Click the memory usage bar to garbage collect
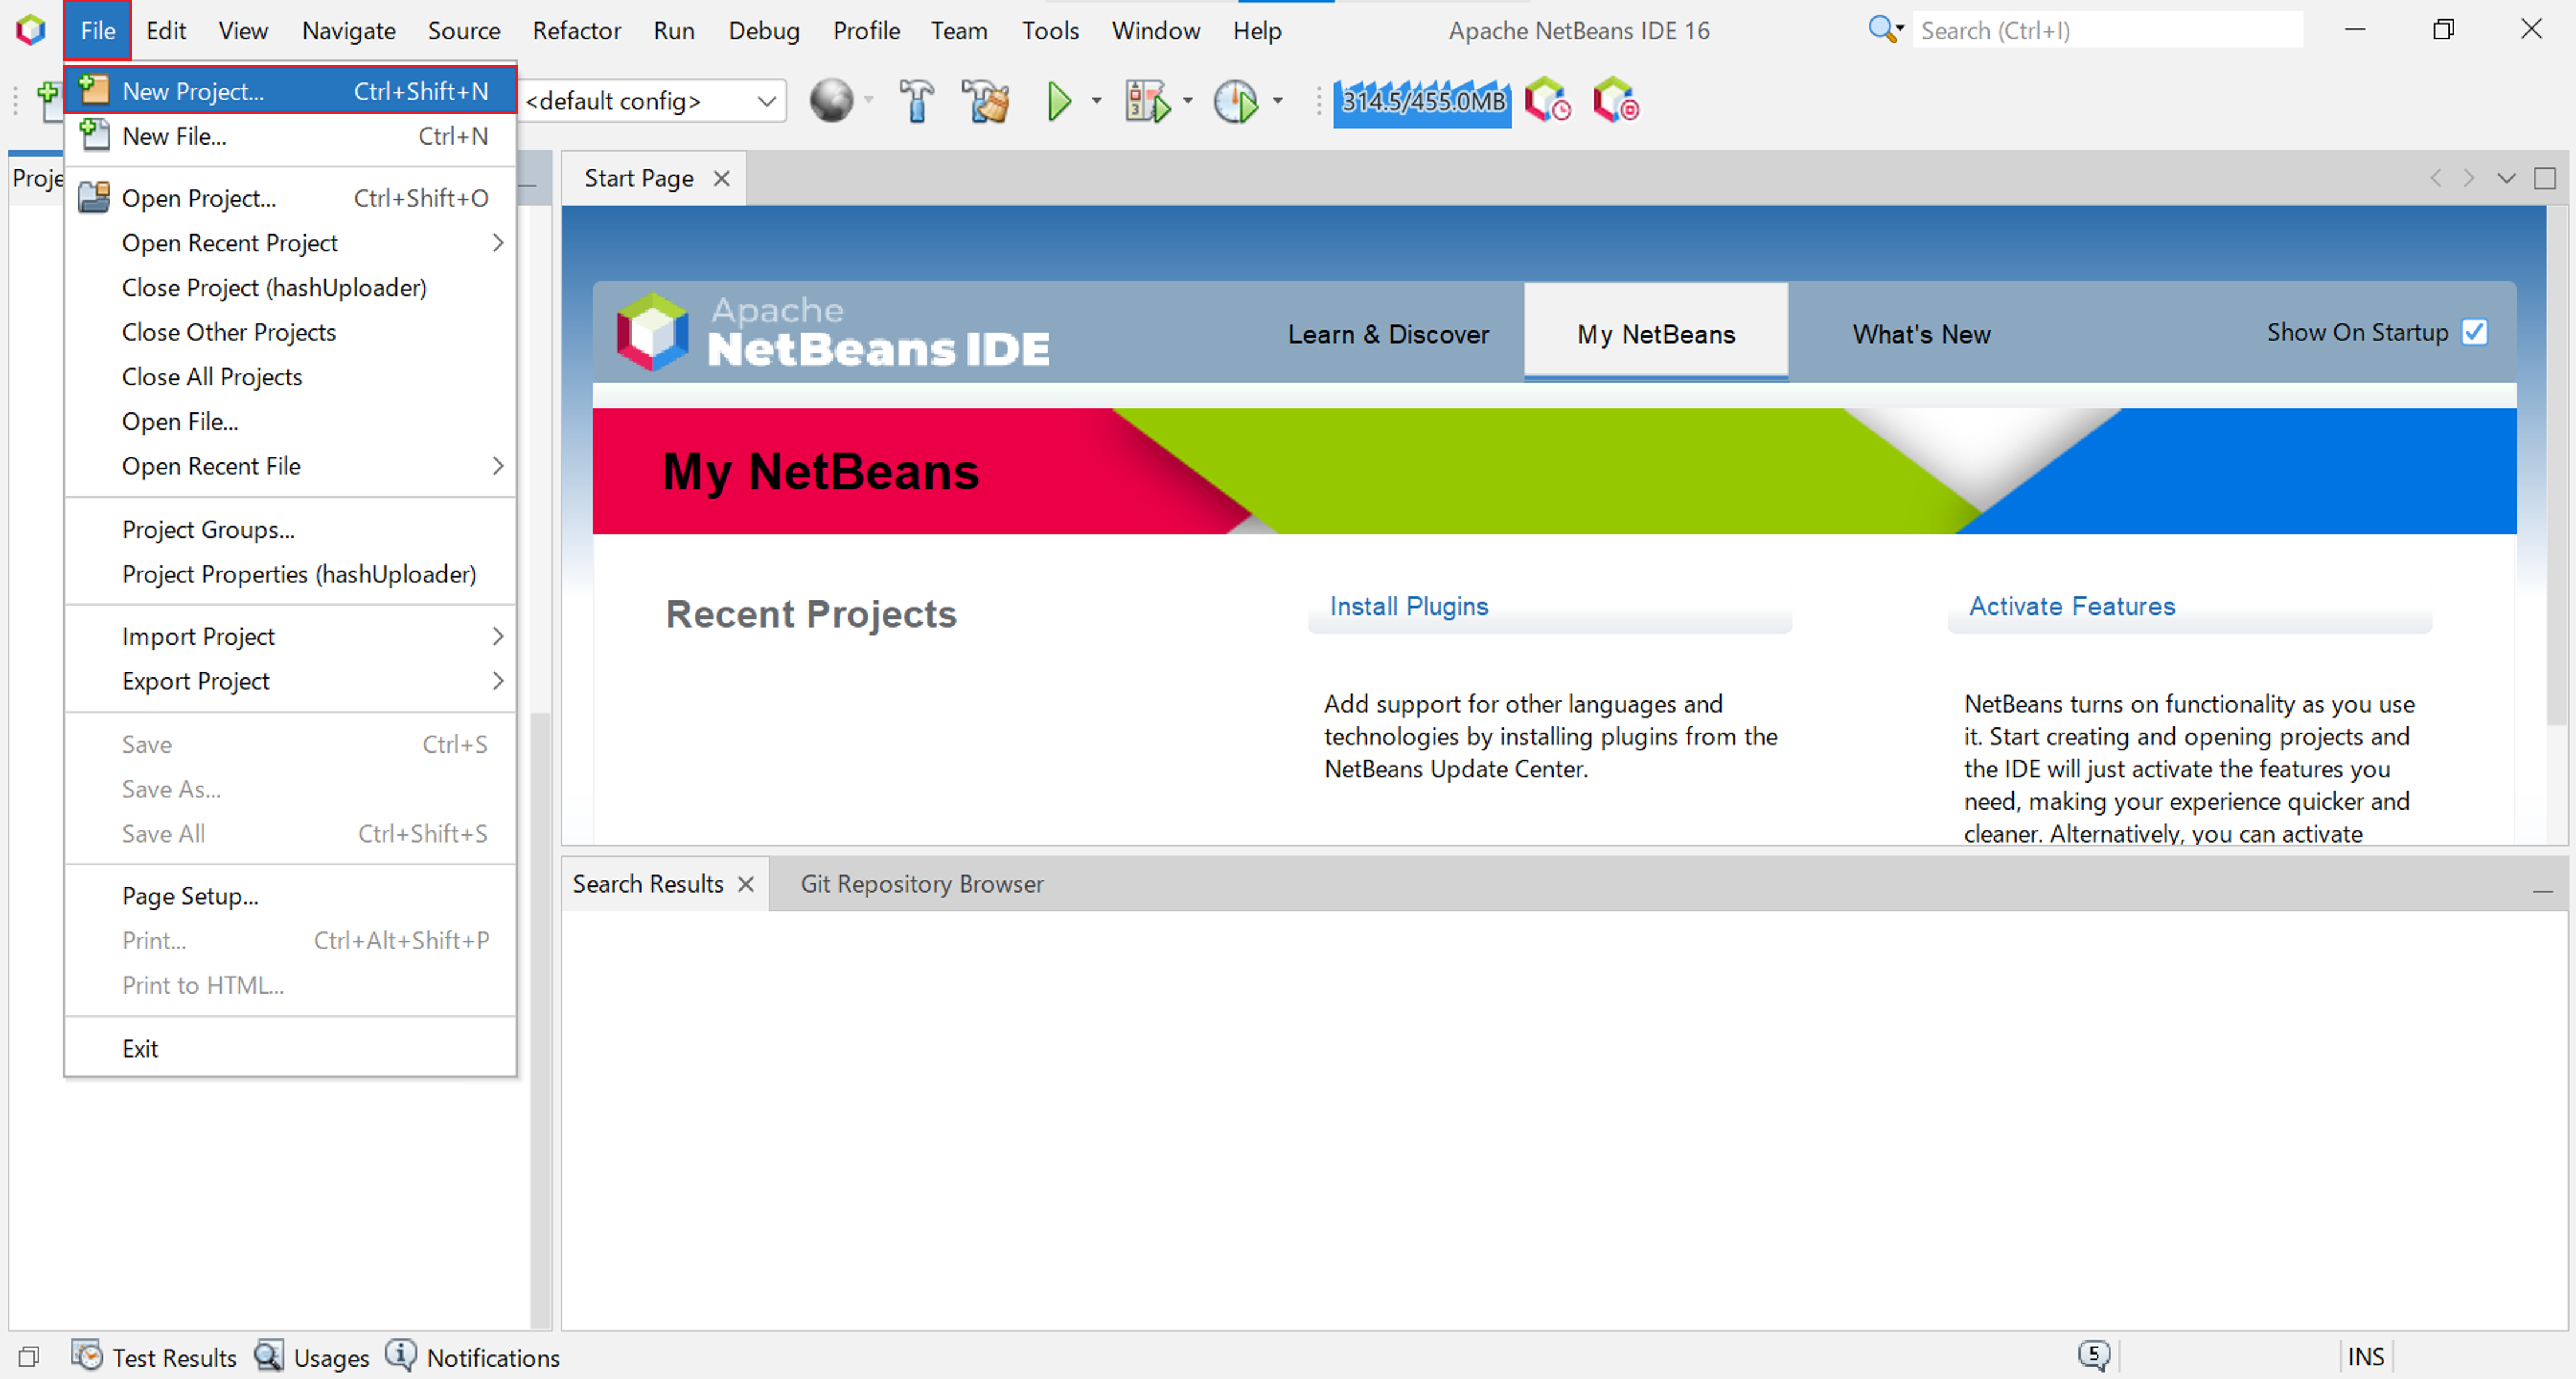 coord(1421,101)
